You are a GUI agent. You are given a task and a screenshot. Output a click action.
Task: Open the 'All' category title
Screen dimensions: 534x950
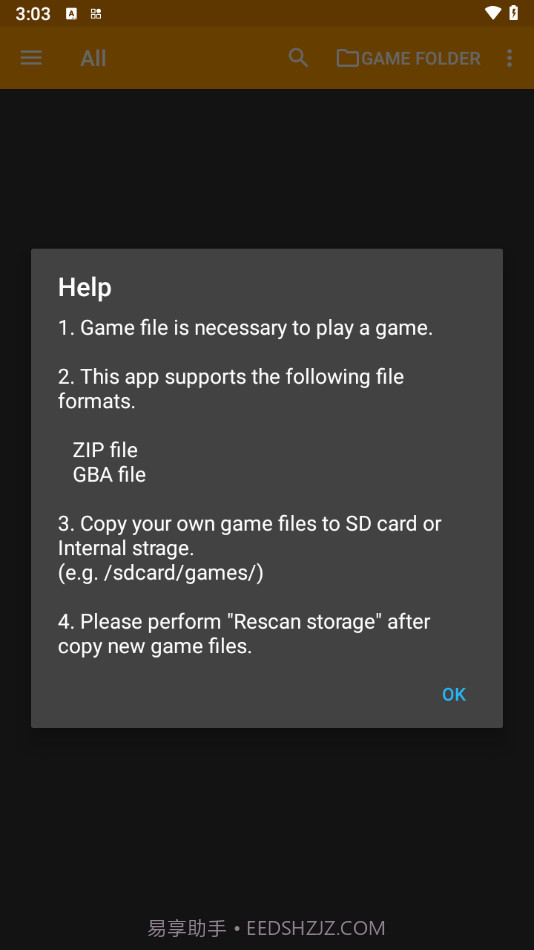93,58
